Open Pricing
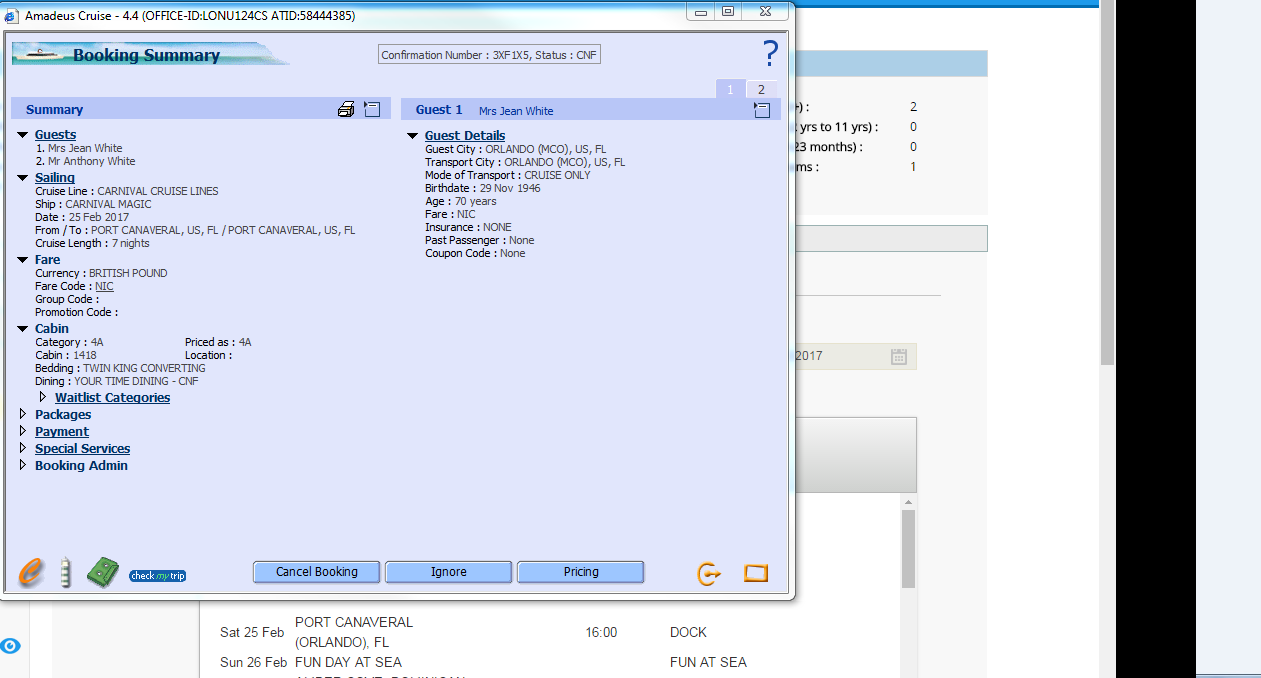This screenshot has width=1261, height=678. click(x=581, y=572)
